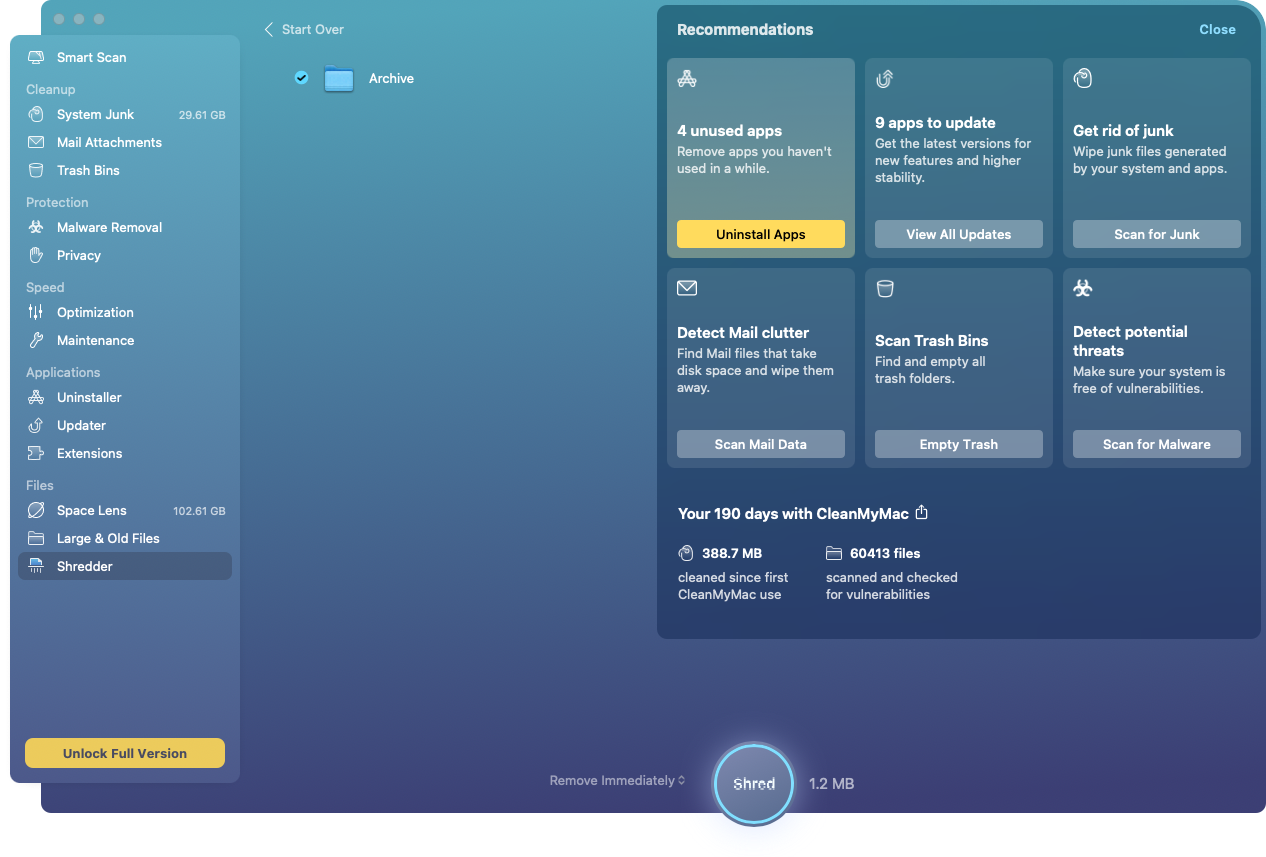Click the Your 190 days with CleanMyMac heading
Screen dimensions: 1266x857
(x=793, y=514)
